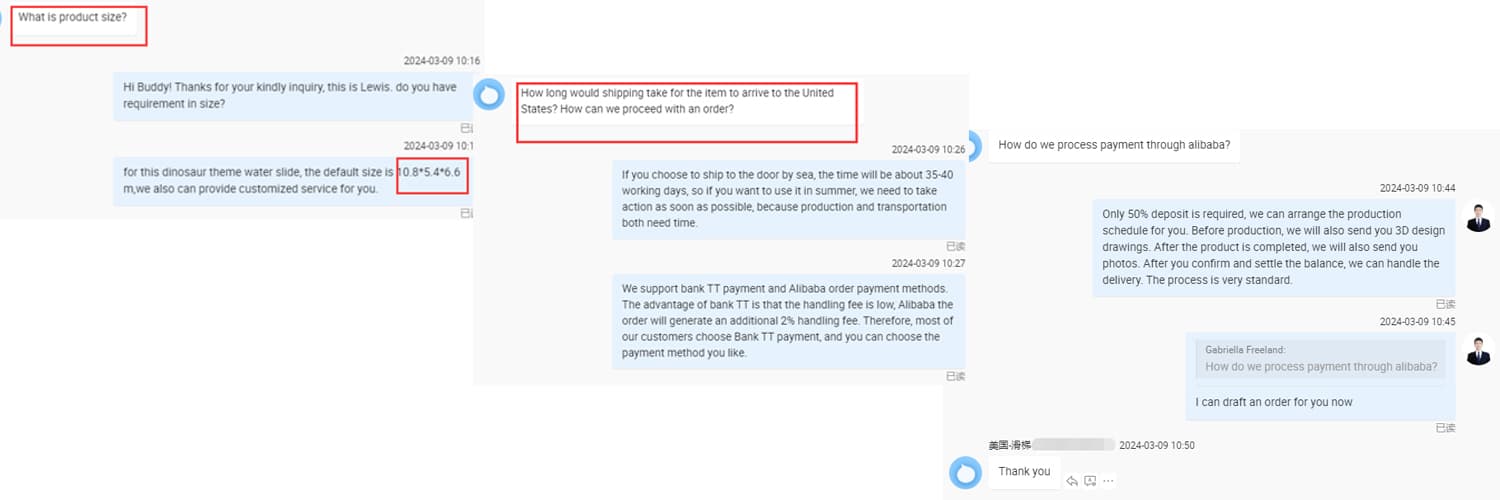Click the 35-40 working days shipping reply
Screen dimensions: 1500x500
tap(788, 198)
